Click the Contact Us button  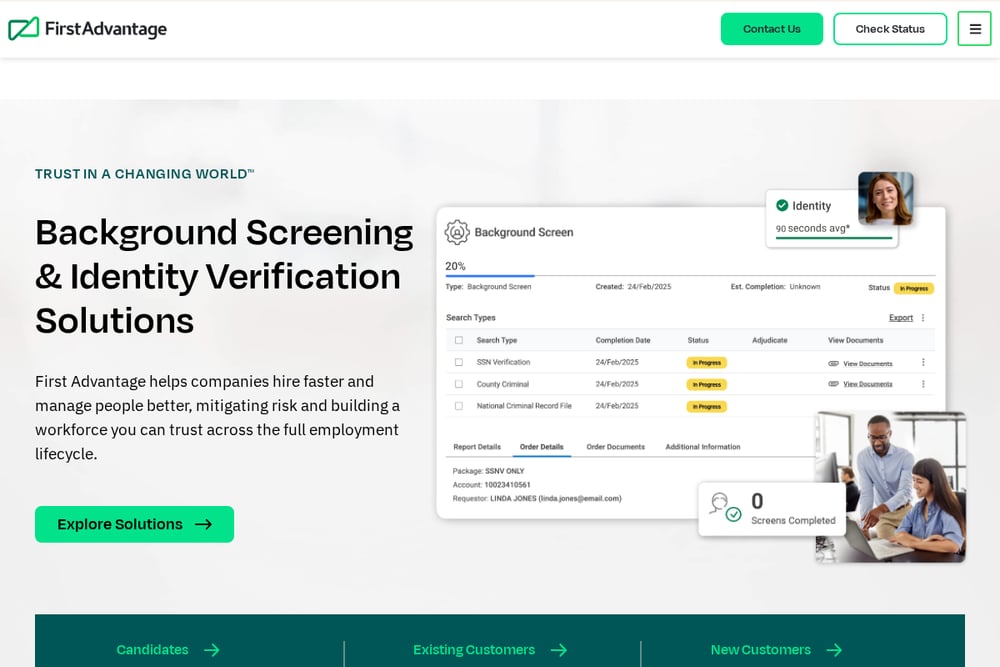click(x=772, y=29)
